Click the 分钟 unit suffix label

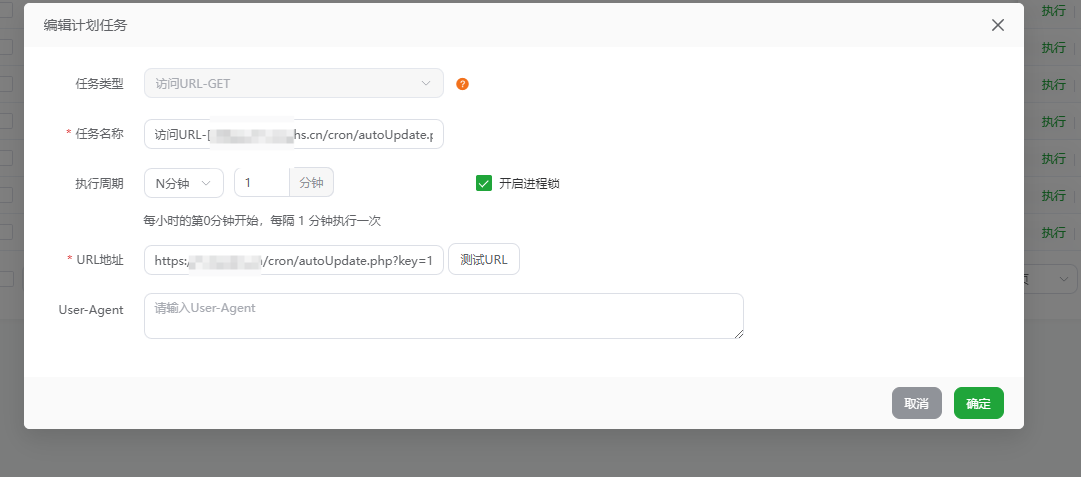pyautogui.click(x=312, y=183)
